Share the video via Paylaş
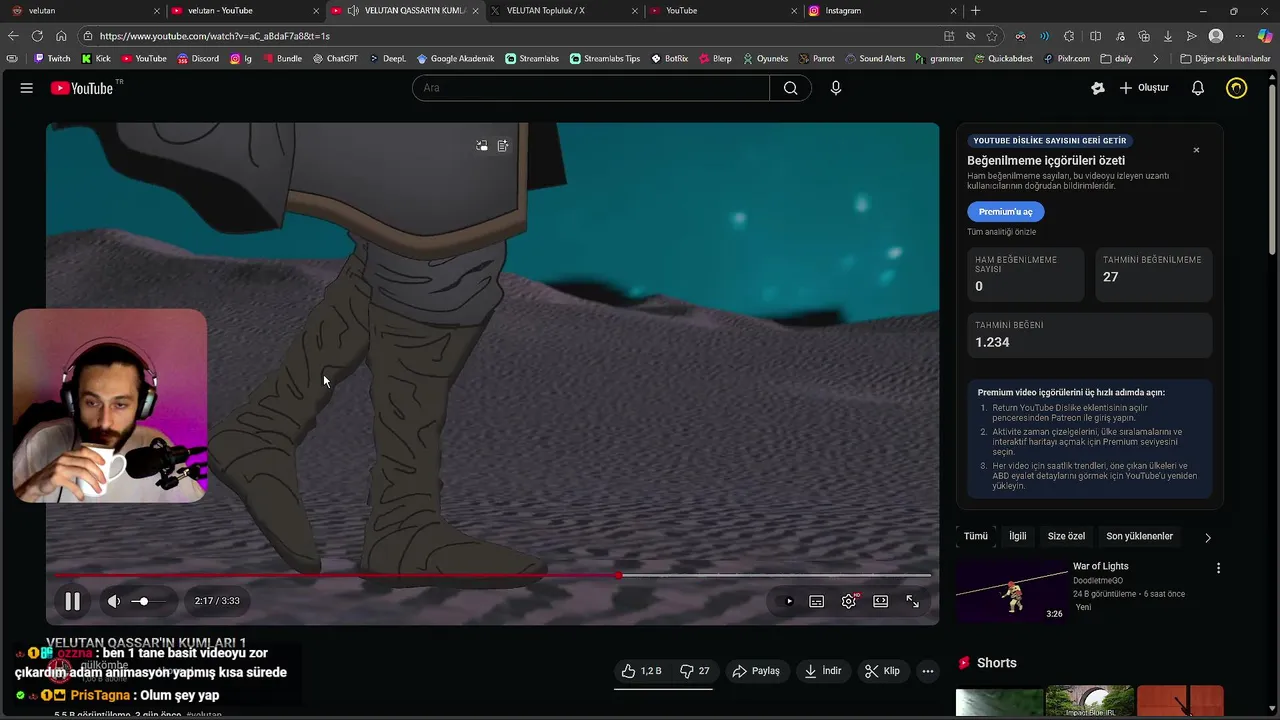This screenshot has height=720, width=1280. tap(756, 671)
